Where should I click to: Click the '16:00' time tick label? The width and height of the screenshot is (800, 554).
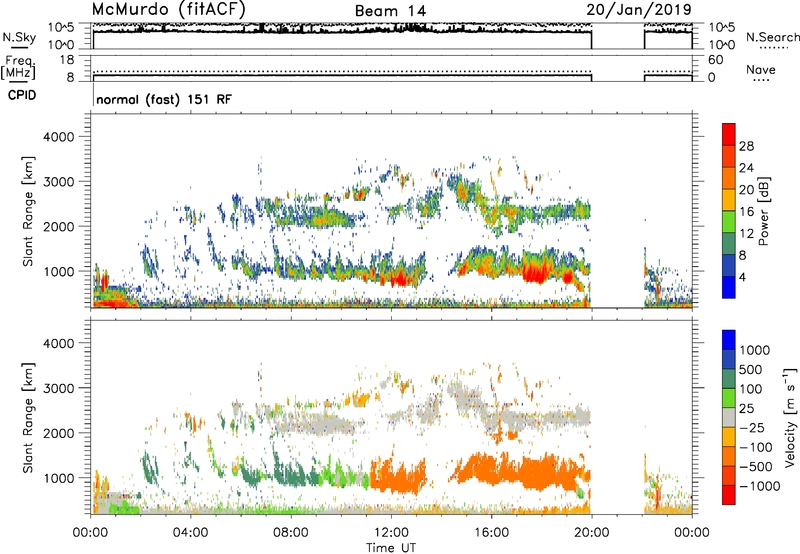(491, 533)
